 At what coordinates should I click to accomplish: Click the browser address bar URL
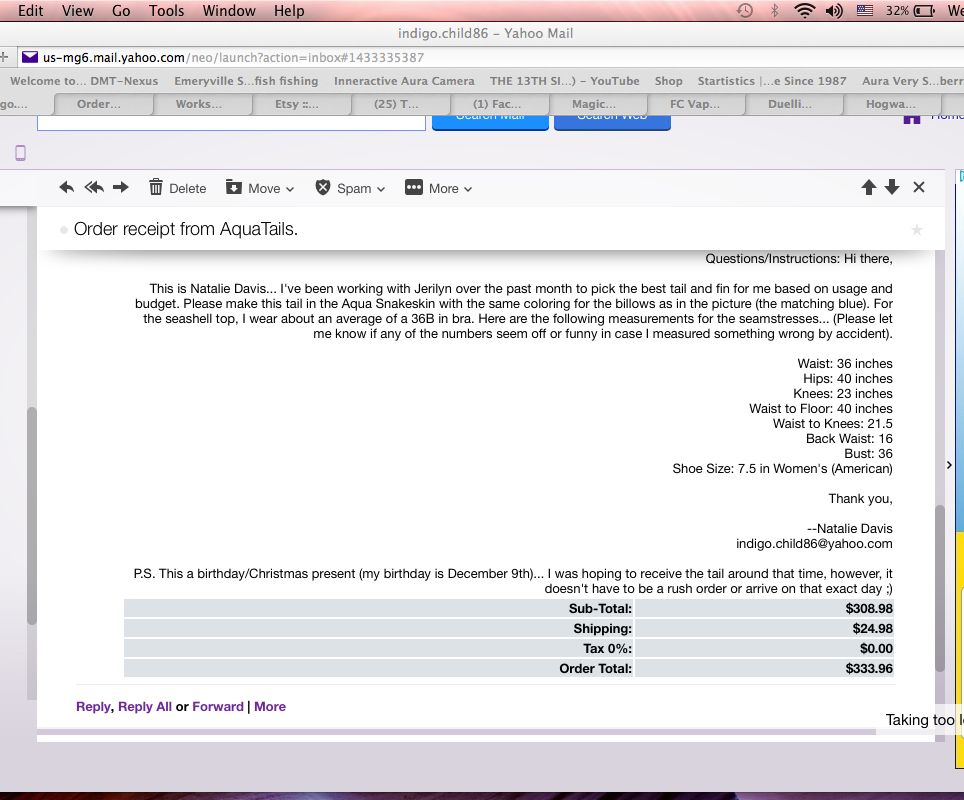point(233,57)
